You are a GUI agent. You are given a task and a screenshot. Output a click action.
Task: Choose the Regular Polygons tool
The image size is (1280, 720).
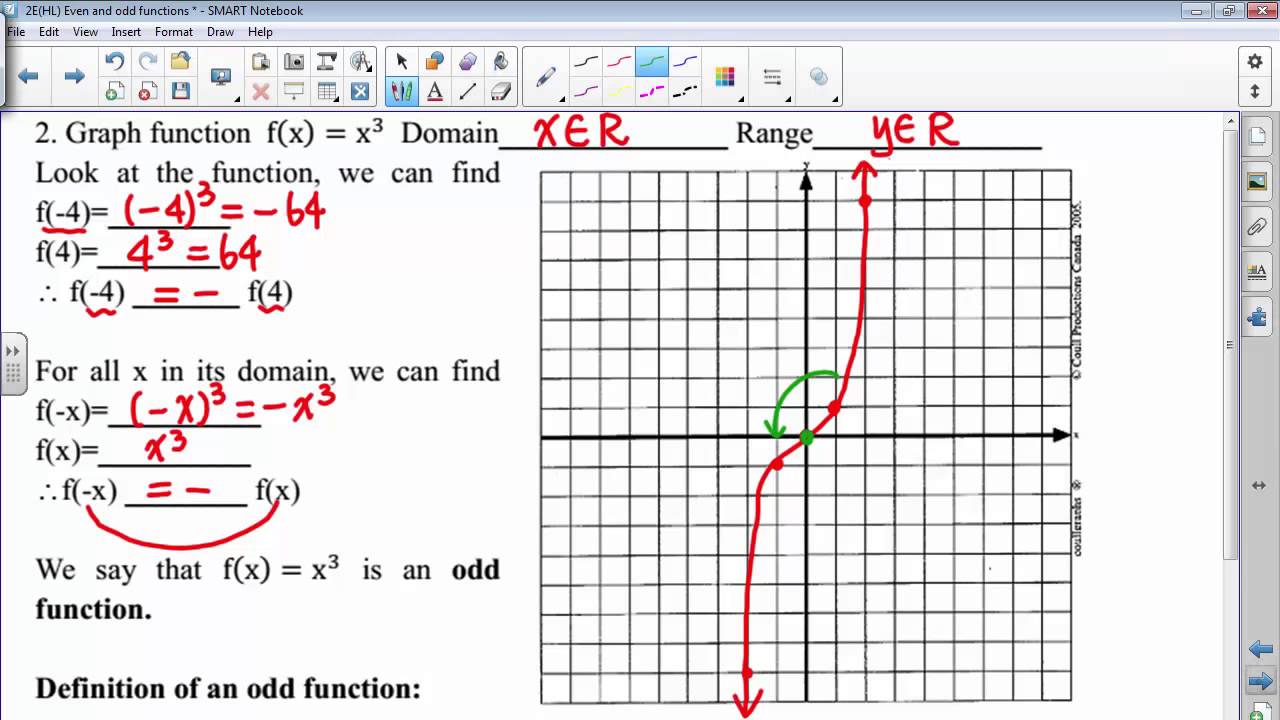tap(468, 62)
